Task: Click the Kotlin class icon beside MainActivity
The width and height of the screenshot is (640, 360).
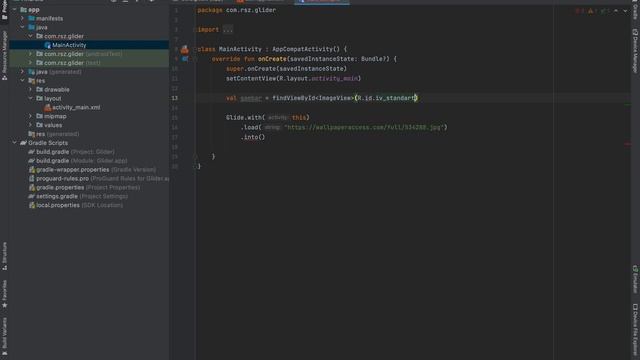Action: point(47,45)
